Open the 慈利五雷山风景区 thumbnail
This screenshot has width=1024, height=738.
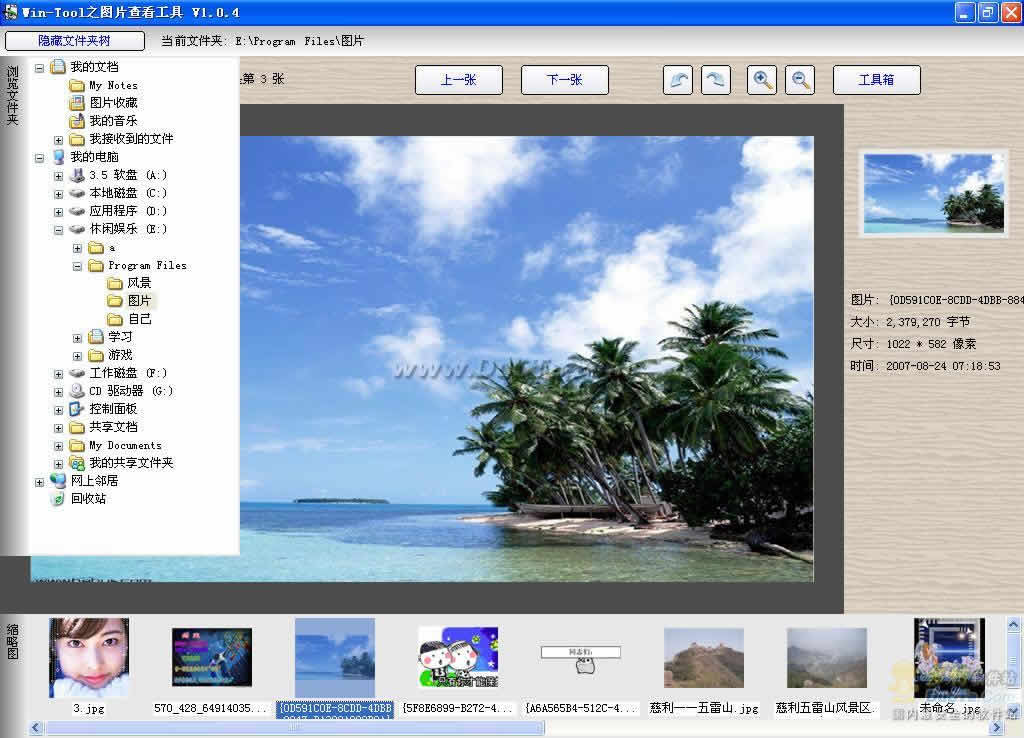tap(827, 658)
